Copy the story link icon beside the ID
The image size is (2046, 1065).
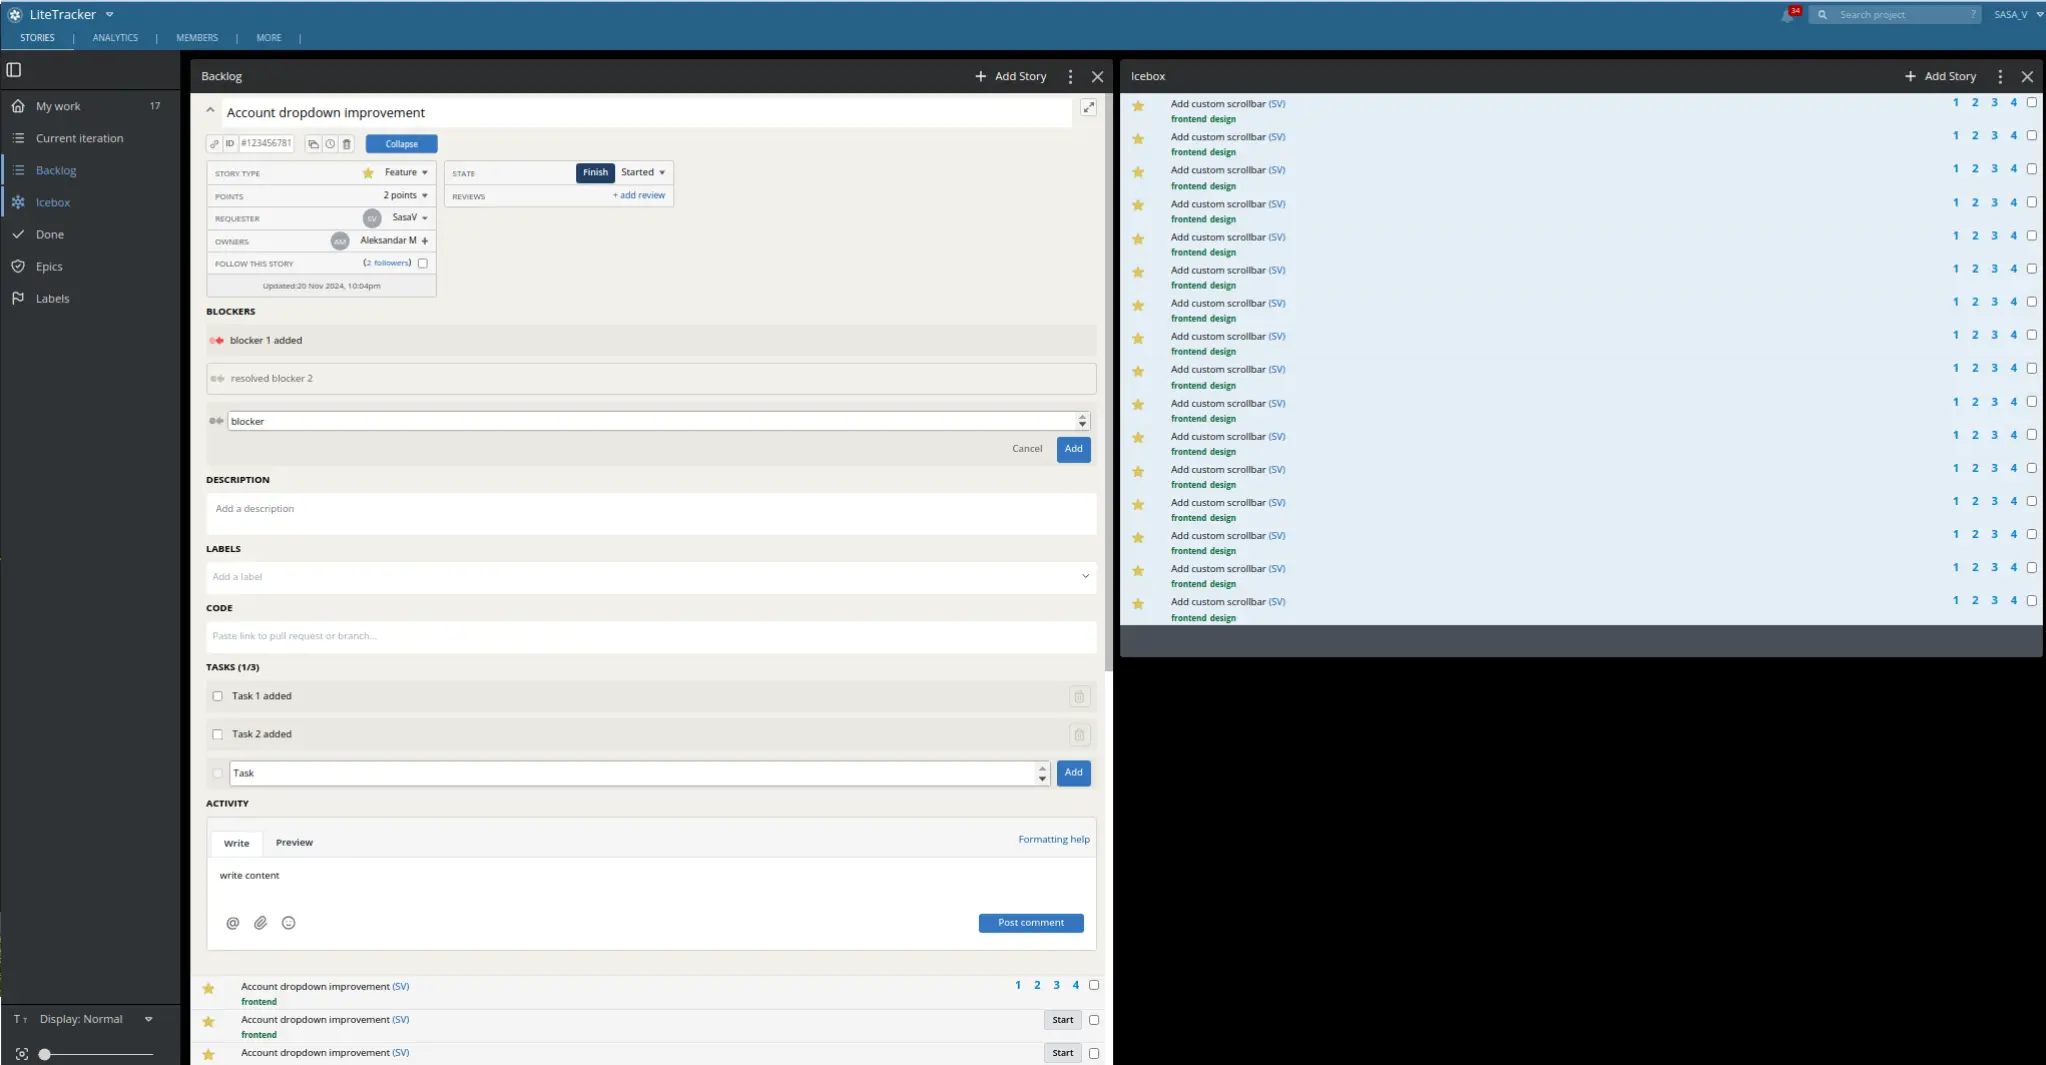coord(214,144)
